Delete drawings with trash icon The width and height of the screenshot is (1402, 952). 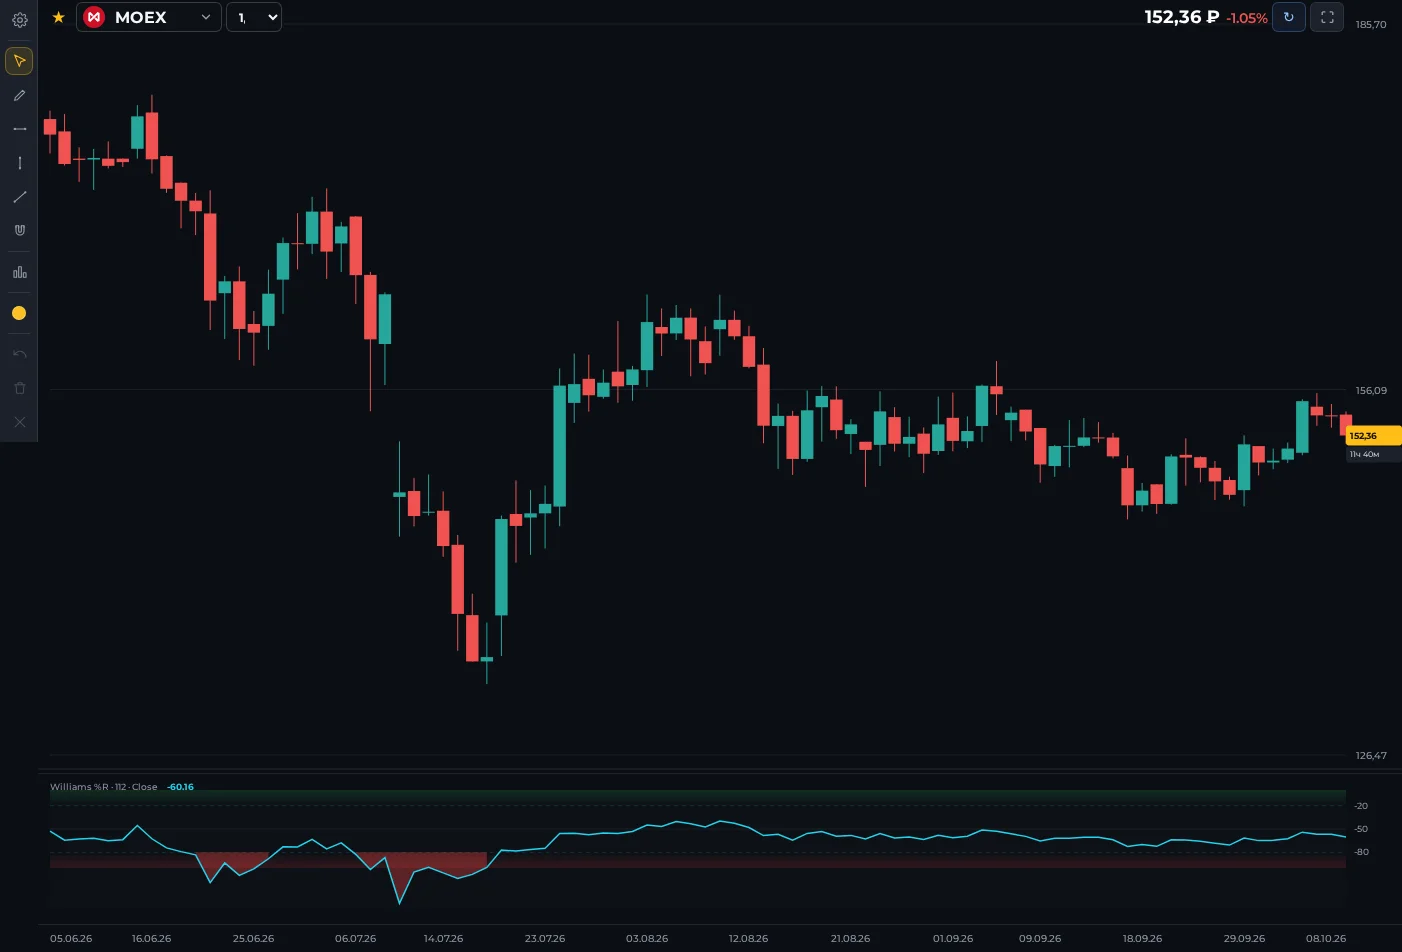(x=19, y=388)
